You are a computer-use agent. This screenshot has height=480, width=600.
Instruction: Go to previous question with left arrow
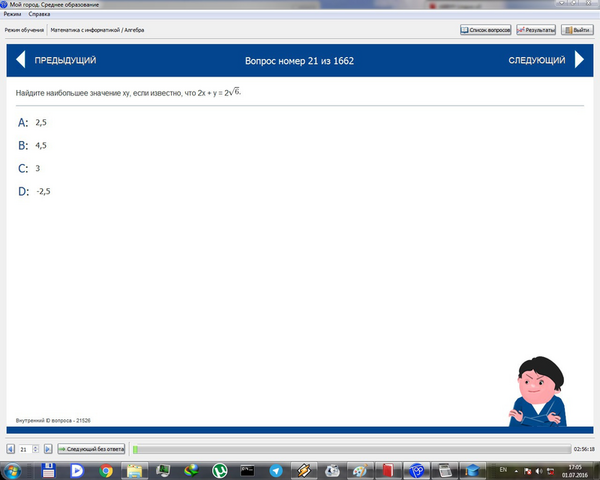(21, 60)
